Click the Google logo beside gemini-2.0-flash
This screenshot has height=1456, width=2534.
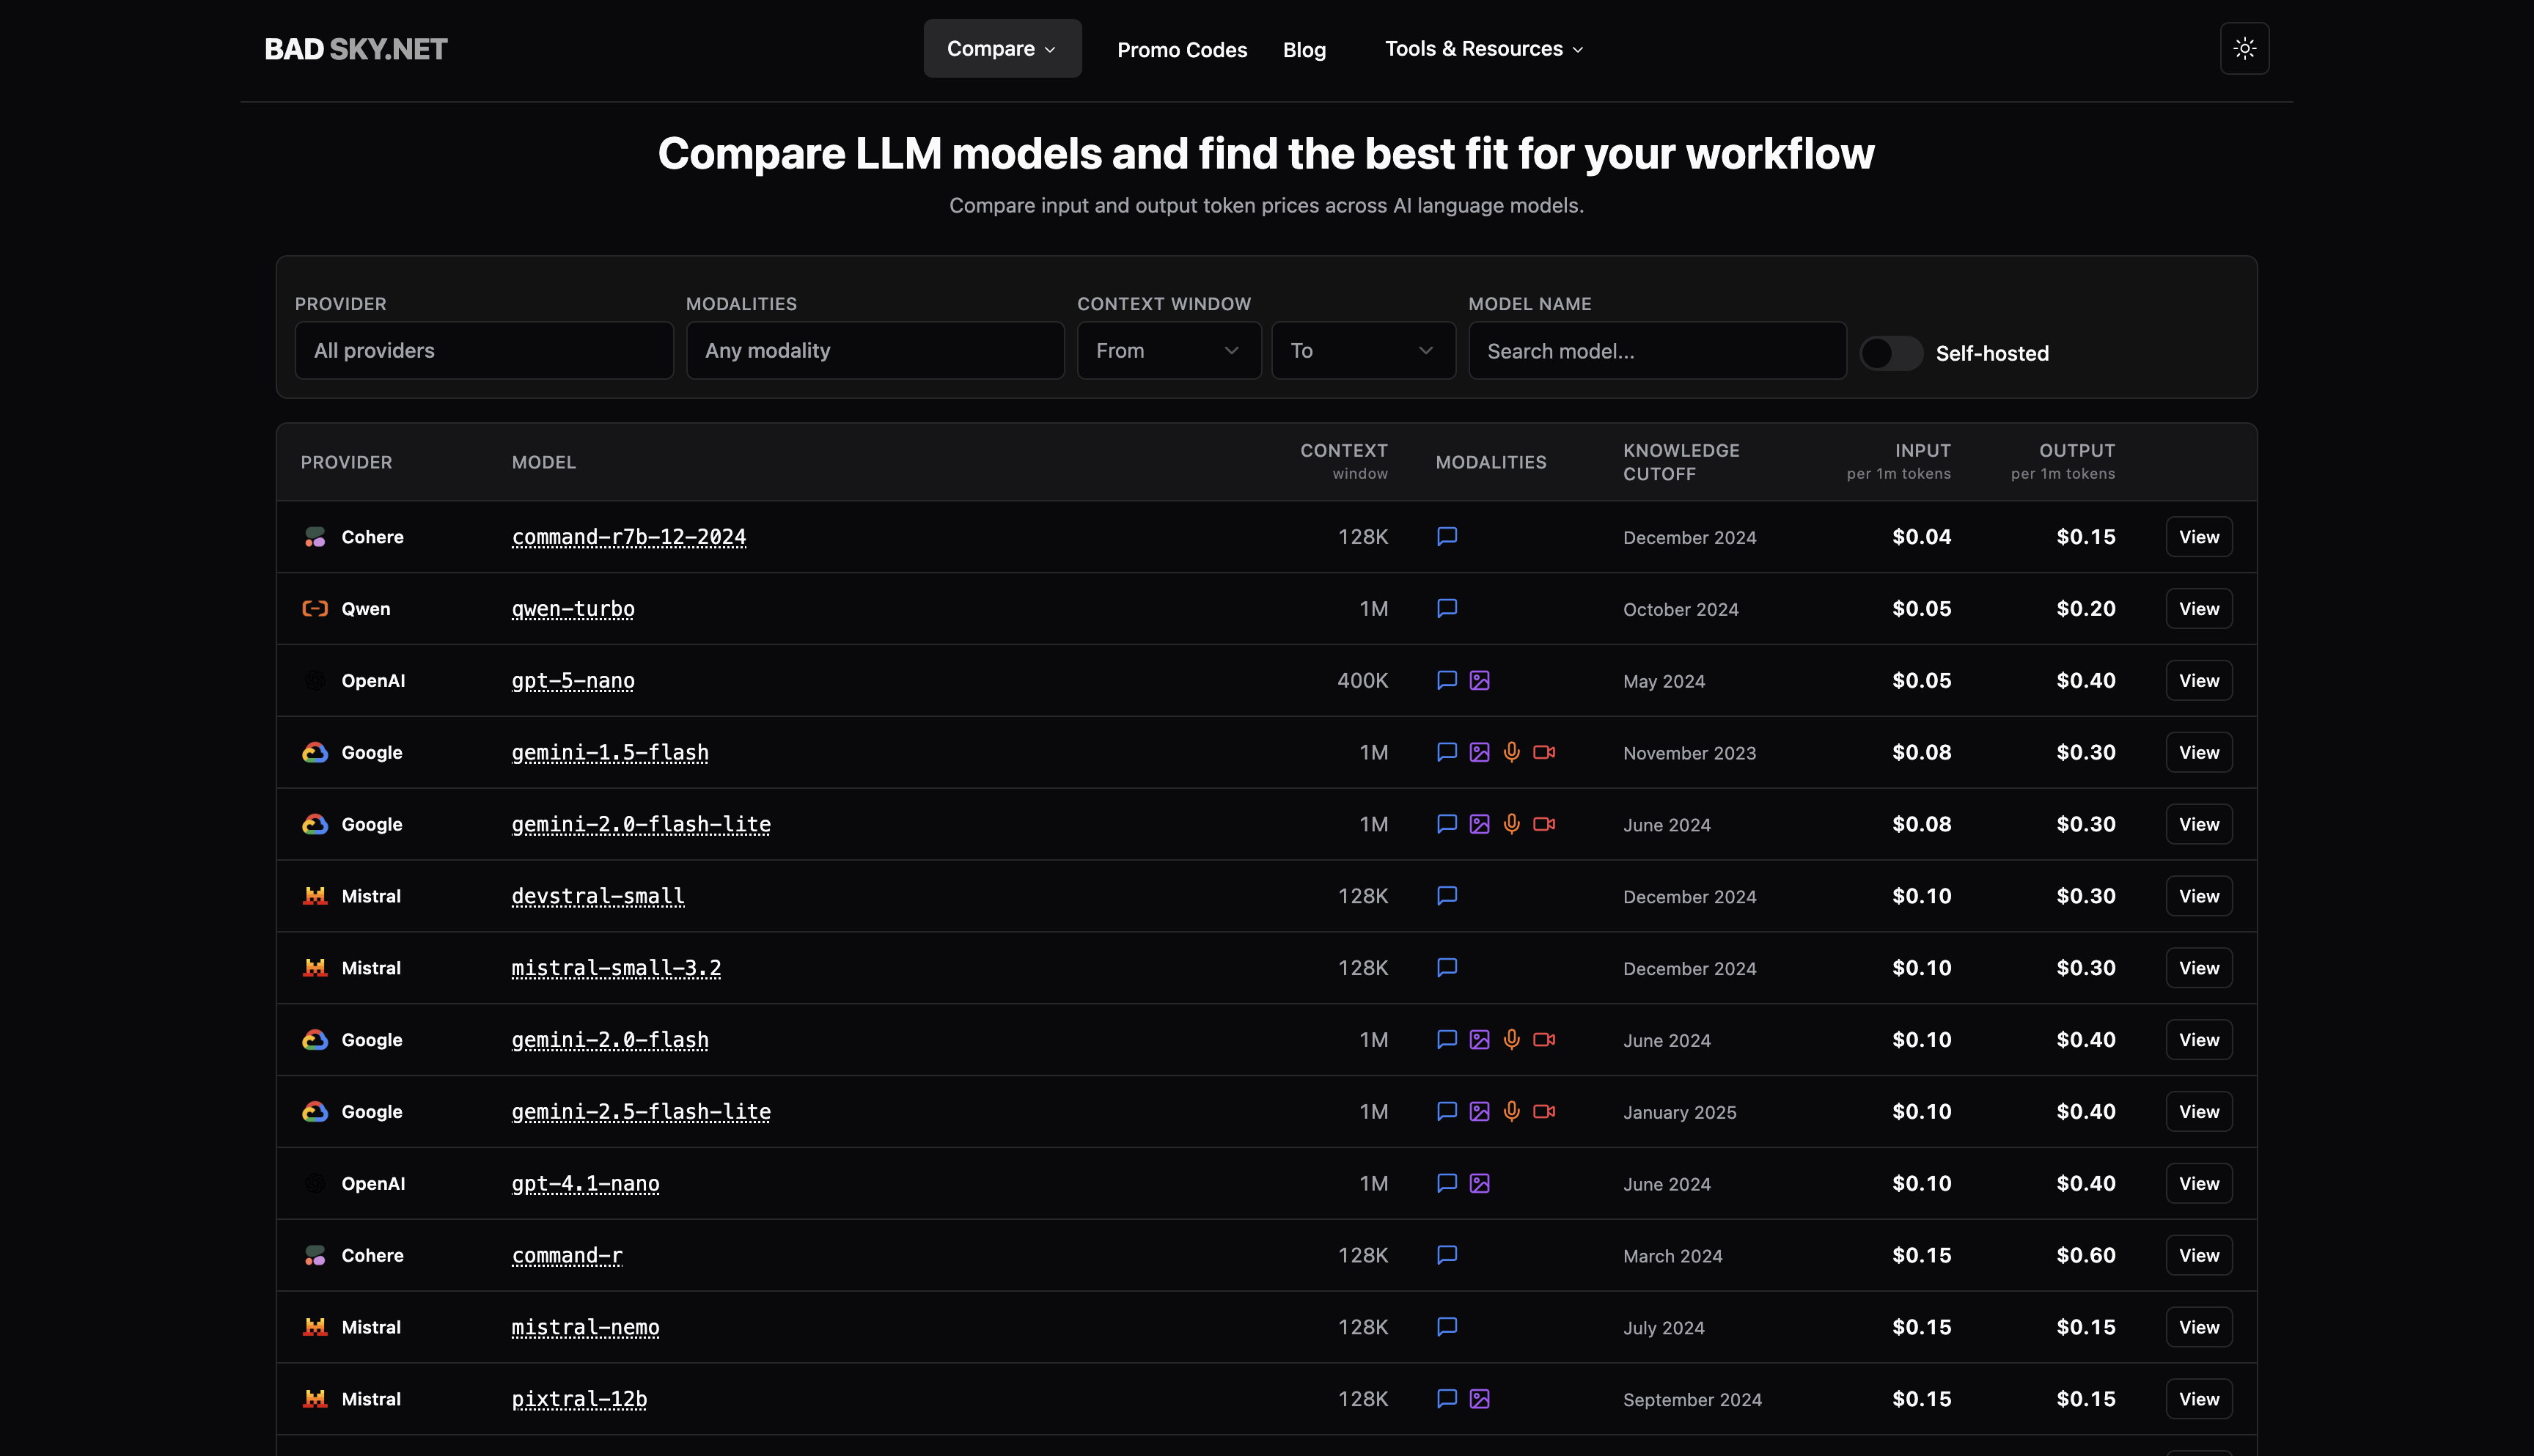[315, 1040]
